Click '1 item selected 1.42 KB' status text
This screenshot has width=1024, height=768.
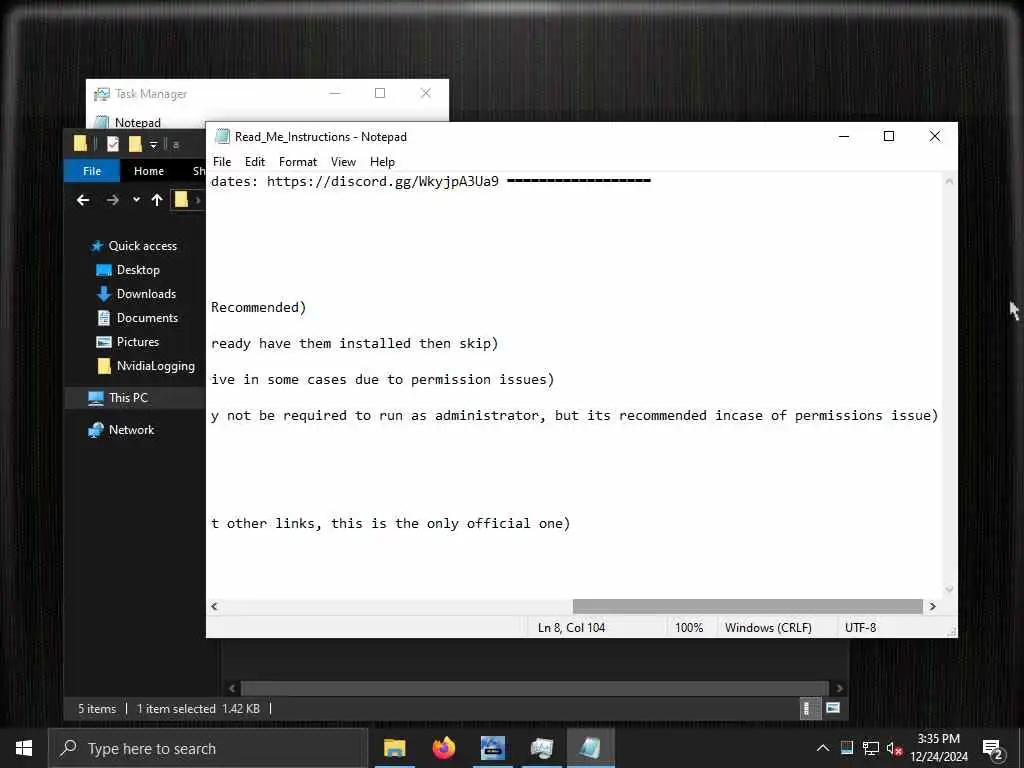pyautogui.click(x=198, y=709)
